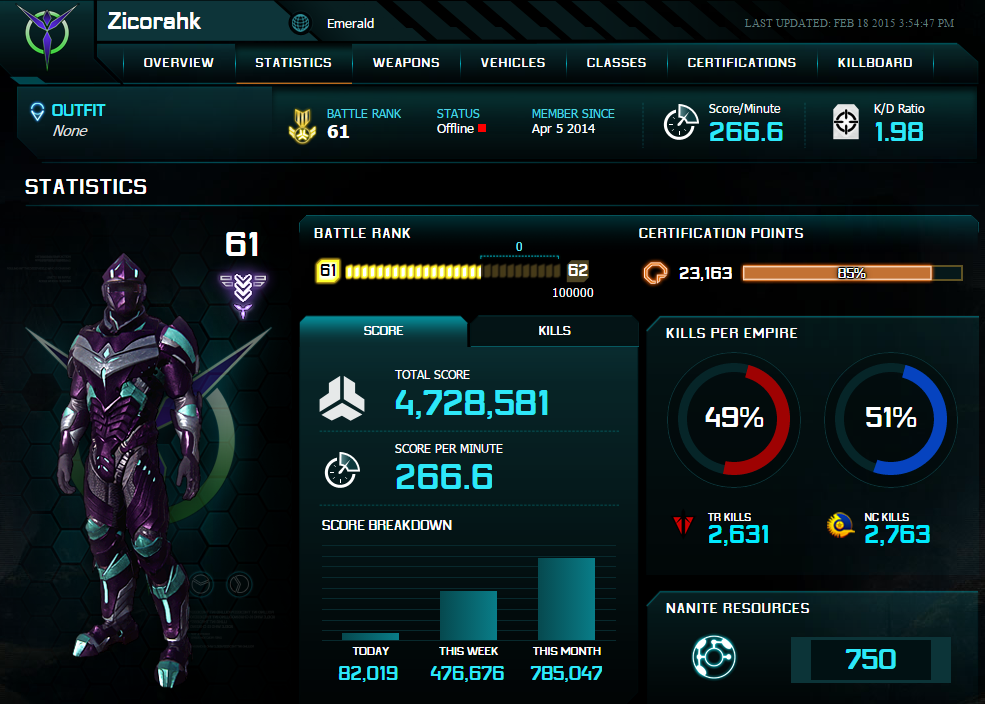This screenshot has height=704, width=985.
Task: Click the This Month score bar
Action: click(x=566, y=599)
